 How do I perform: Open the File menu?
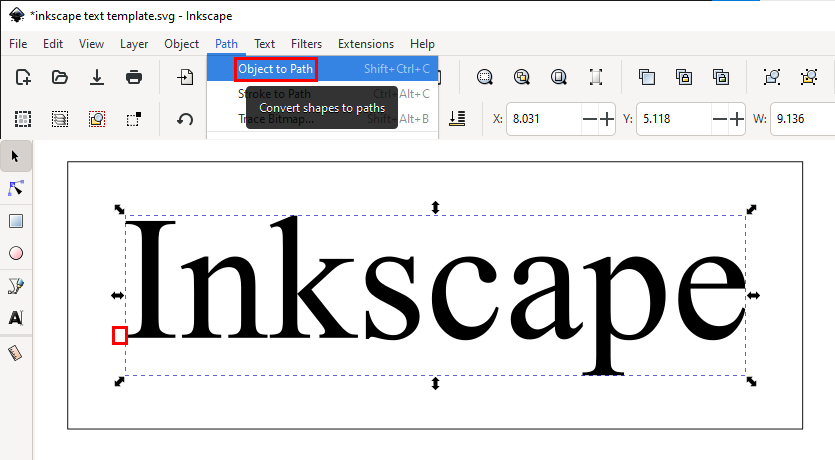[18, 44]
